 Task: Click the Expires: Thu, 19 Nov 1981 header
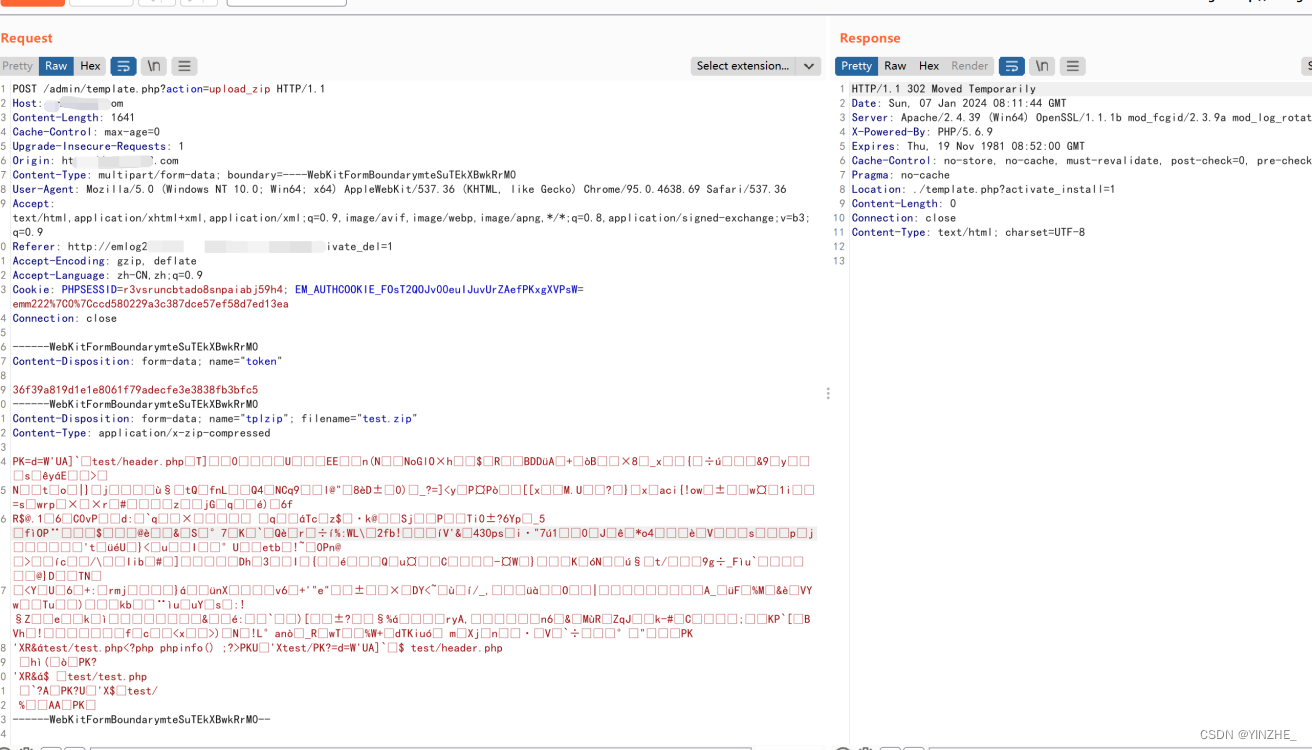tap(968, 146)
